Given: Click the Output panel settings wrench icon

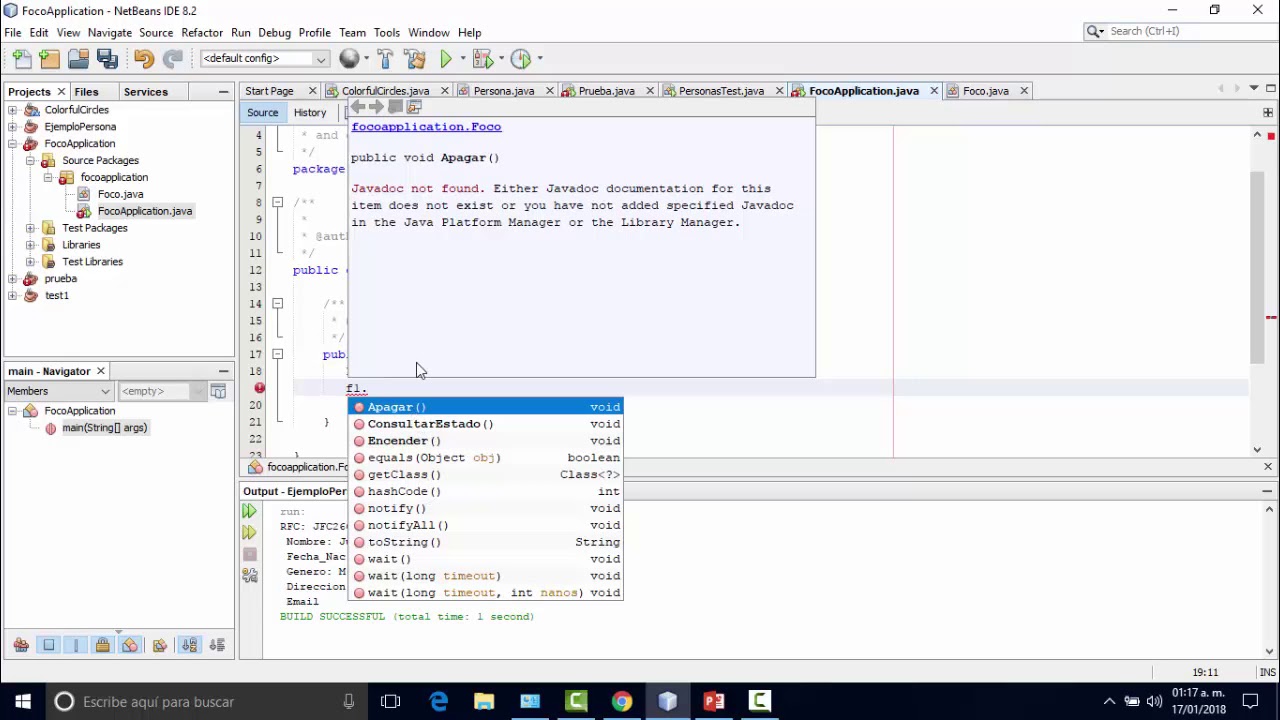Looking at the screenshot, I should (x=250, y=575).
